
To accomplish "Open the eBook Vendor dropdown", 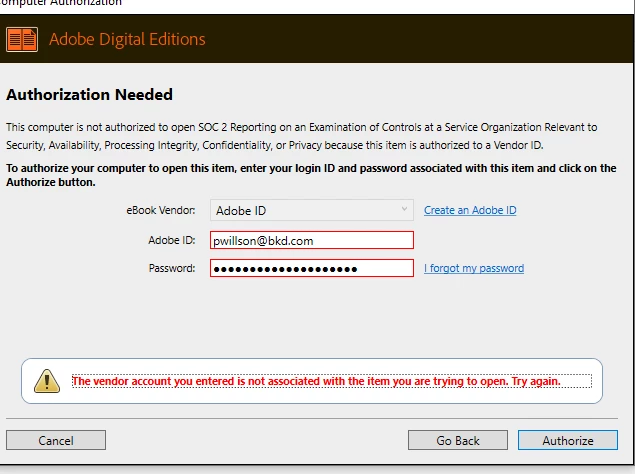I will 312,210.
